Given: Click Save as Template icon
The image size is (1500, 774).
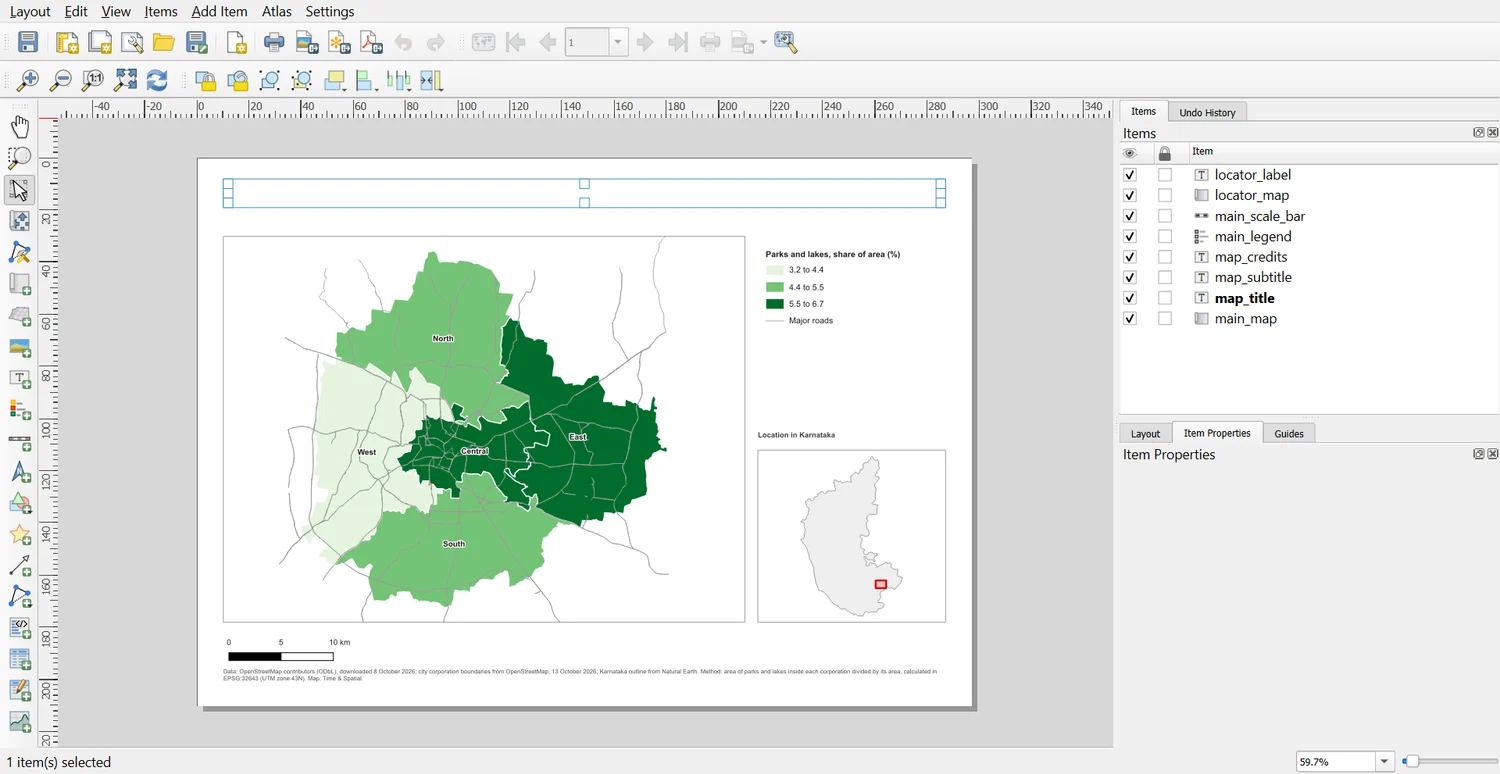Looking at the screenshot, I should [197, 42].
